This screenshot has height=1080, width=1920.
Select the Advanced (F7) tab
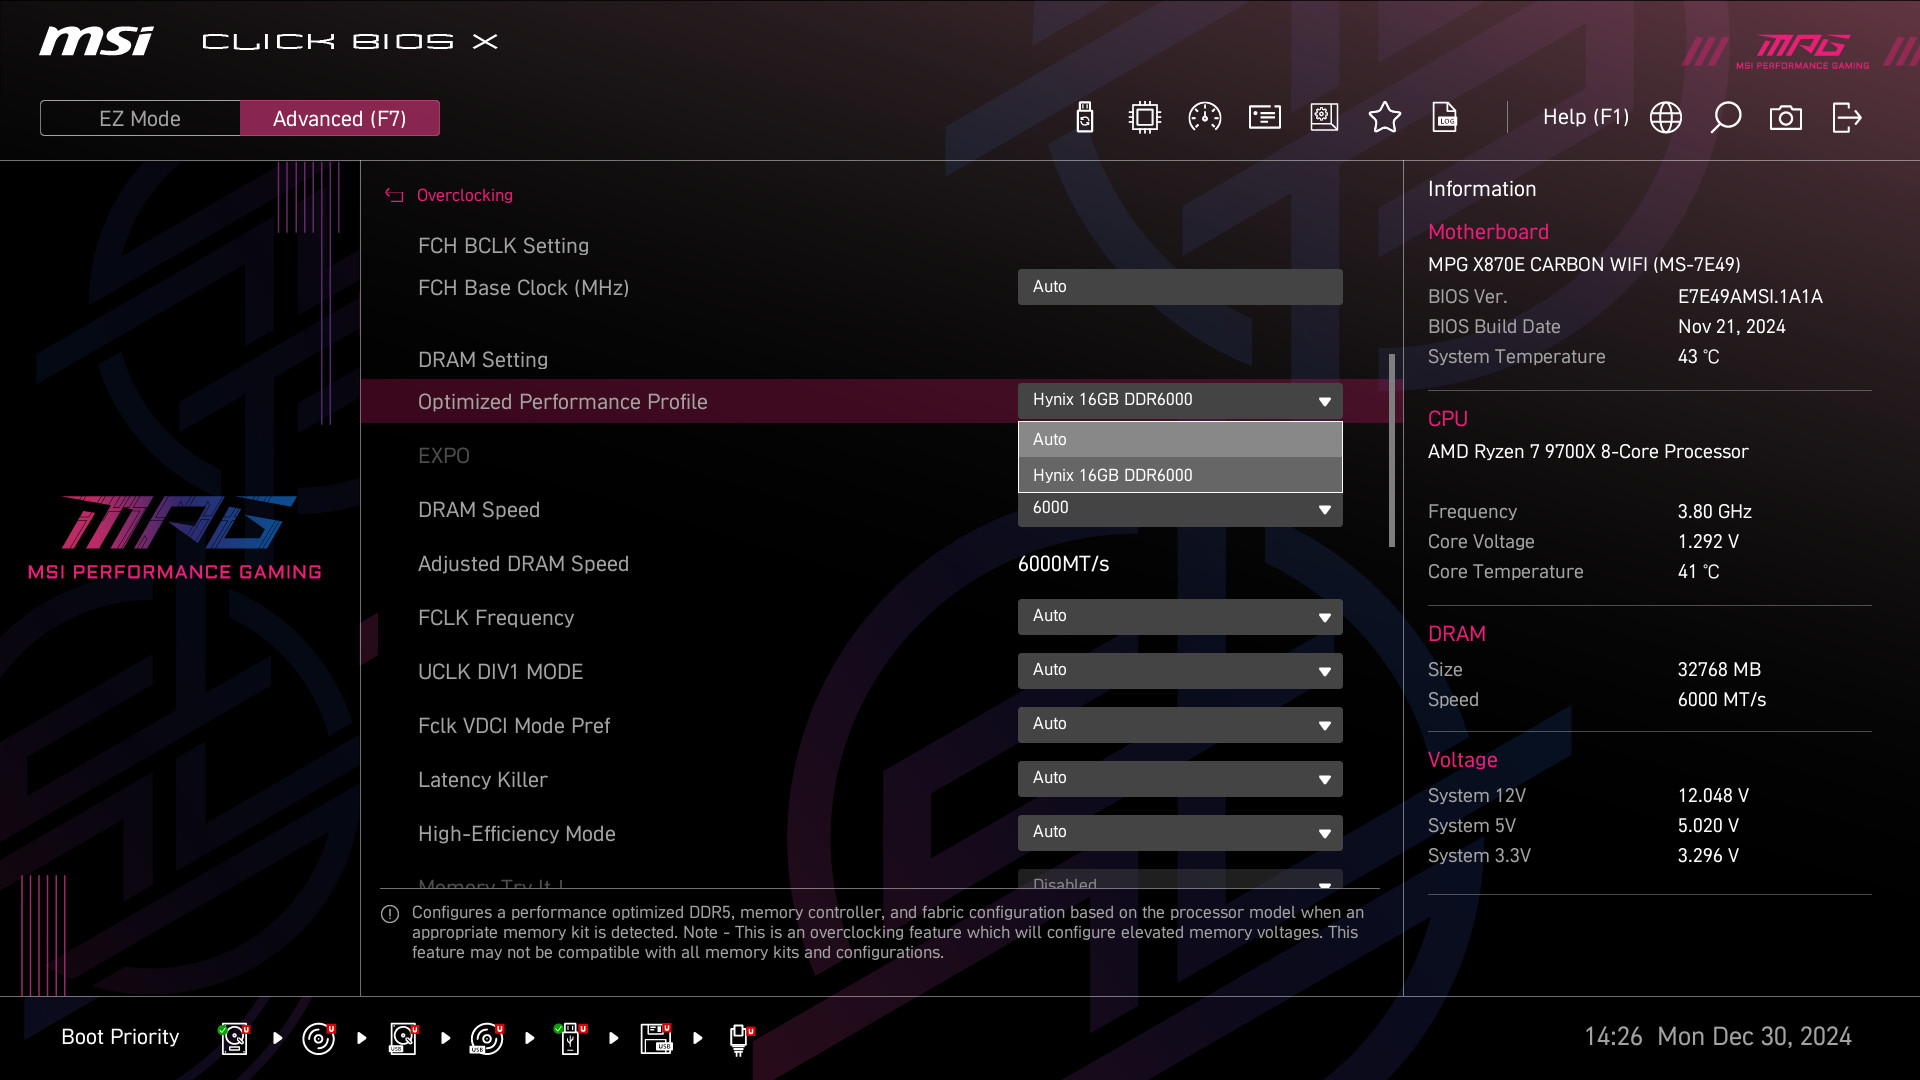pyautogui.click(x=340, y=118)
